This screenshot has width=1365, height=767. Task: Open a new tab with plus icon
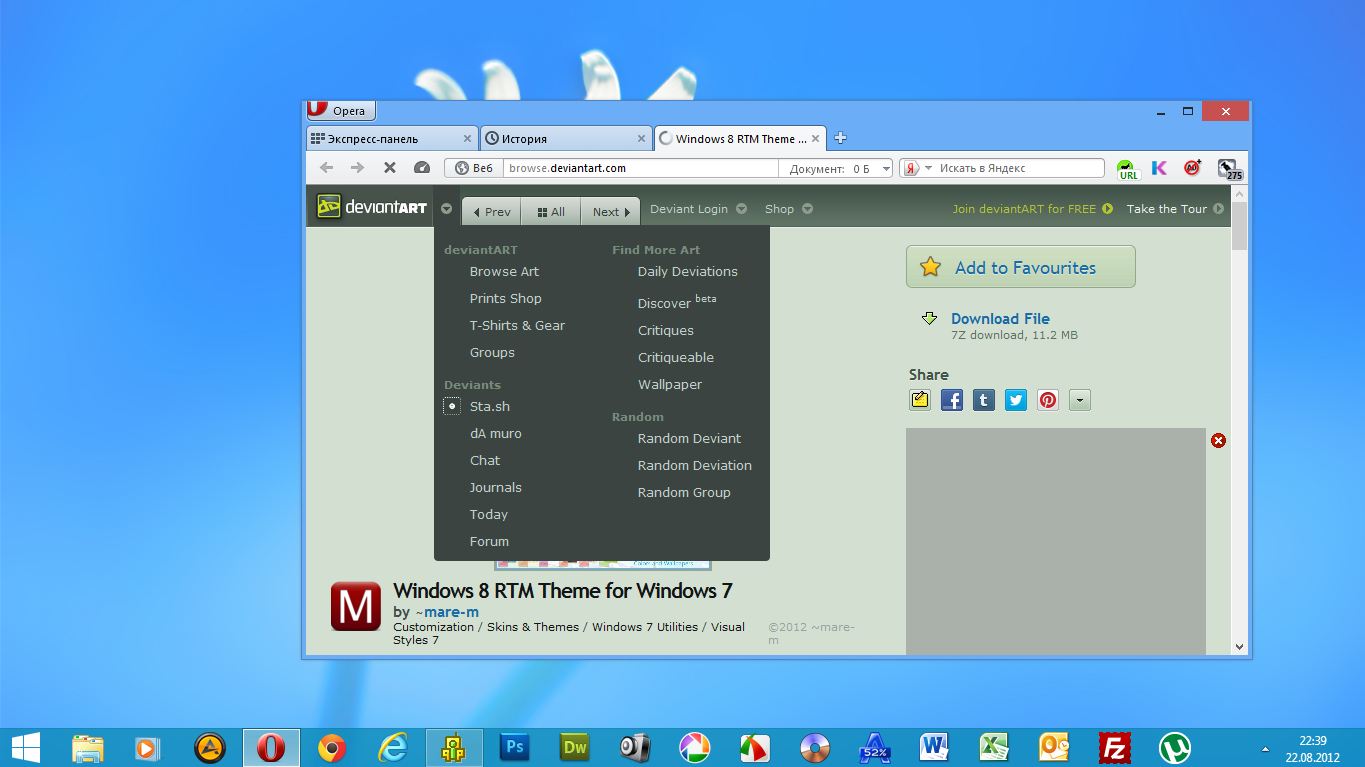click(x=840, y=138)
